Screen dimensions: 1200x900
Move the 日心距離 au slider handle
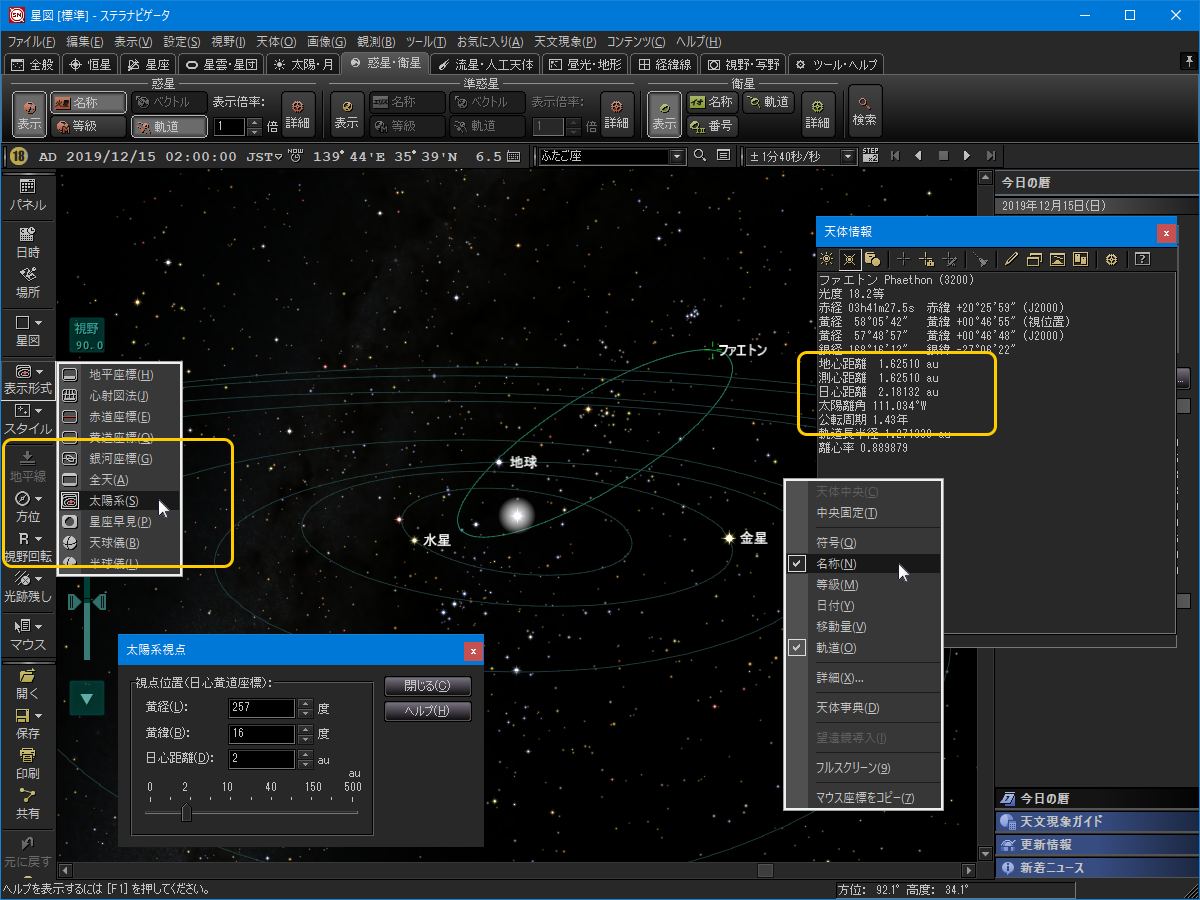pos(186,814)
